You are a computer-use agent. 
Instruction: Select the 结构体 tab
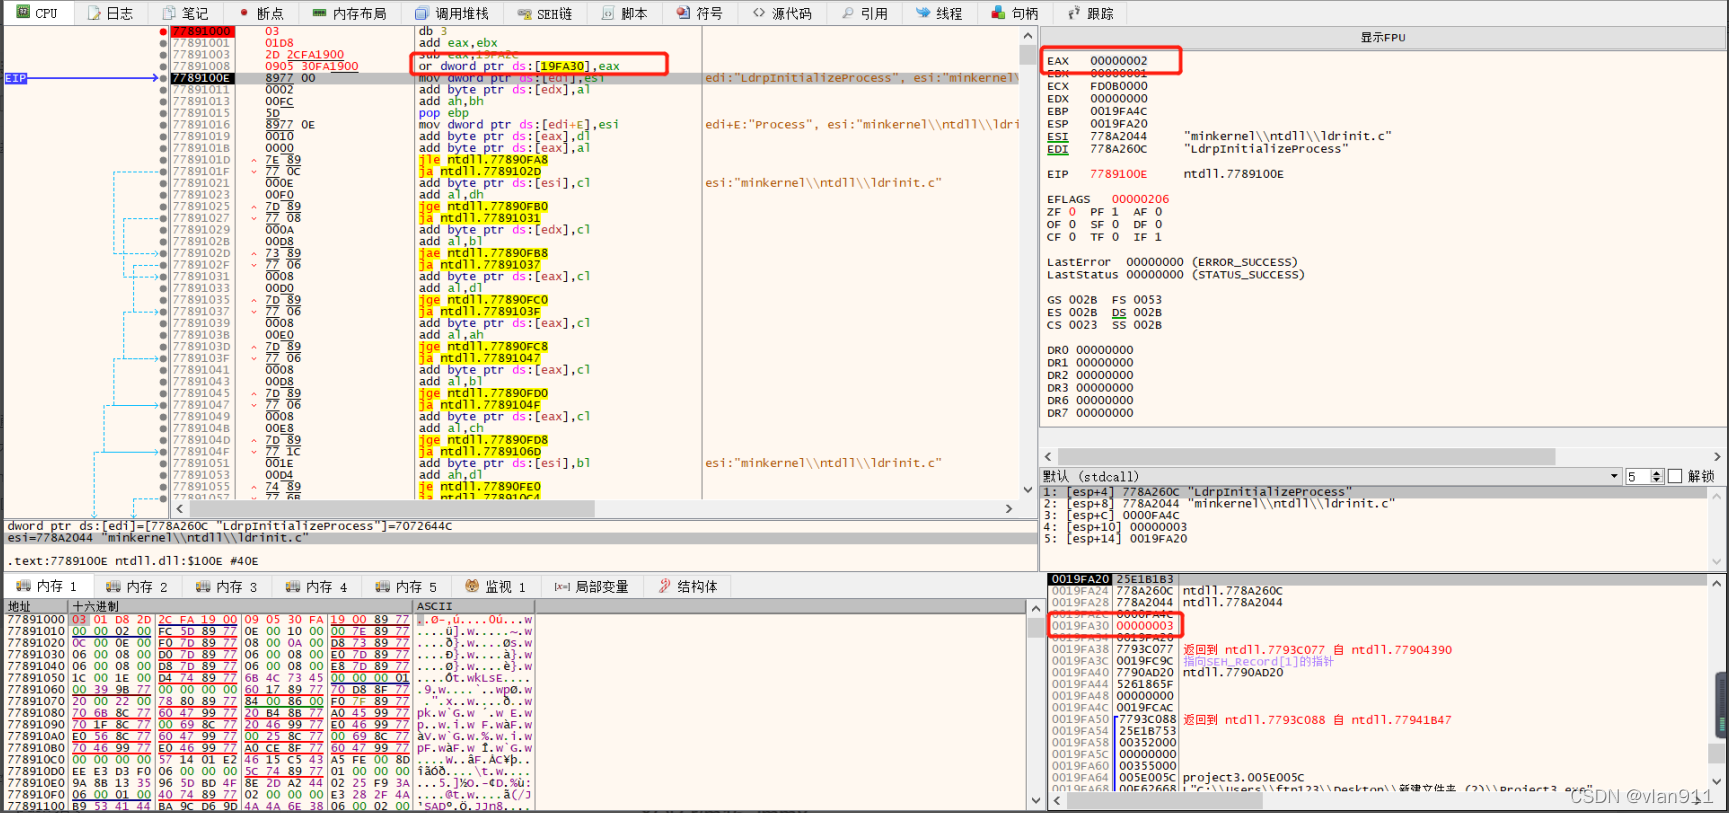point(688,586)
